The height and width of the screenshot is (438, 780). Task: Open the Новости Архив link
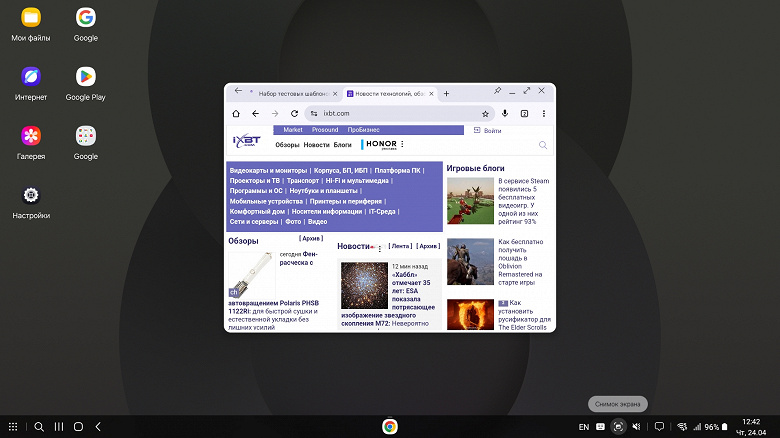click(428, 246)
